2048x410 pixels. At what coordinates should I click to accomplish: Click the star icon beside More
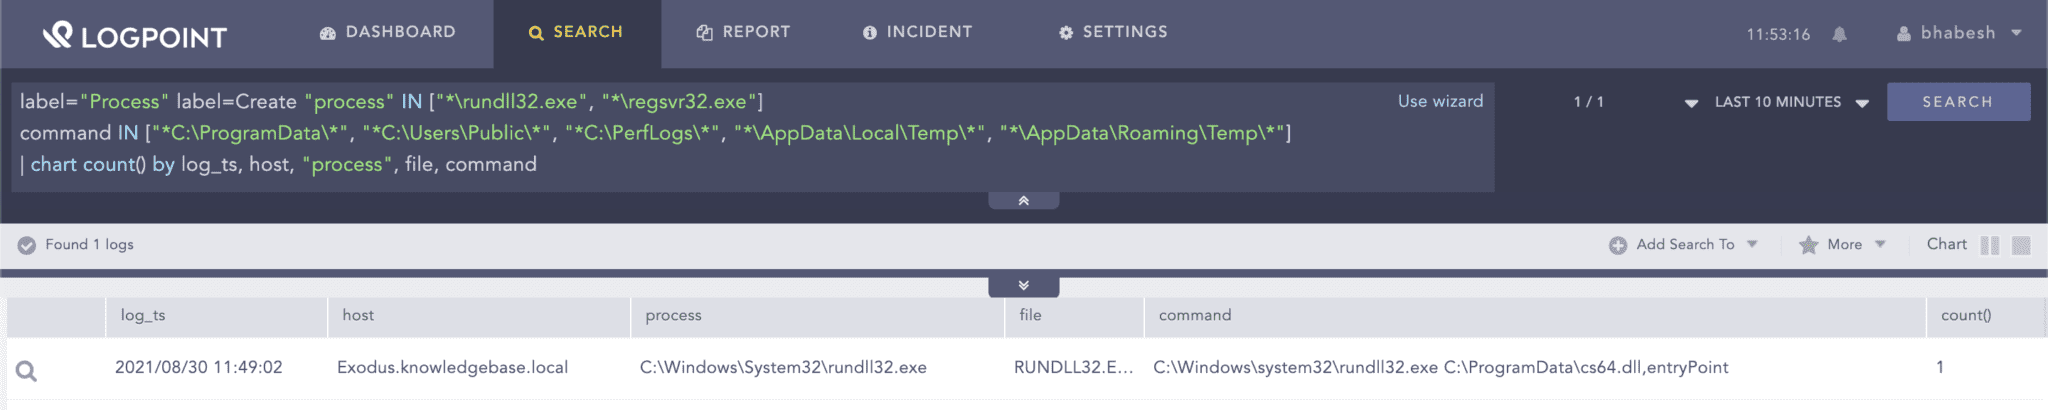tap(1808, 245)
